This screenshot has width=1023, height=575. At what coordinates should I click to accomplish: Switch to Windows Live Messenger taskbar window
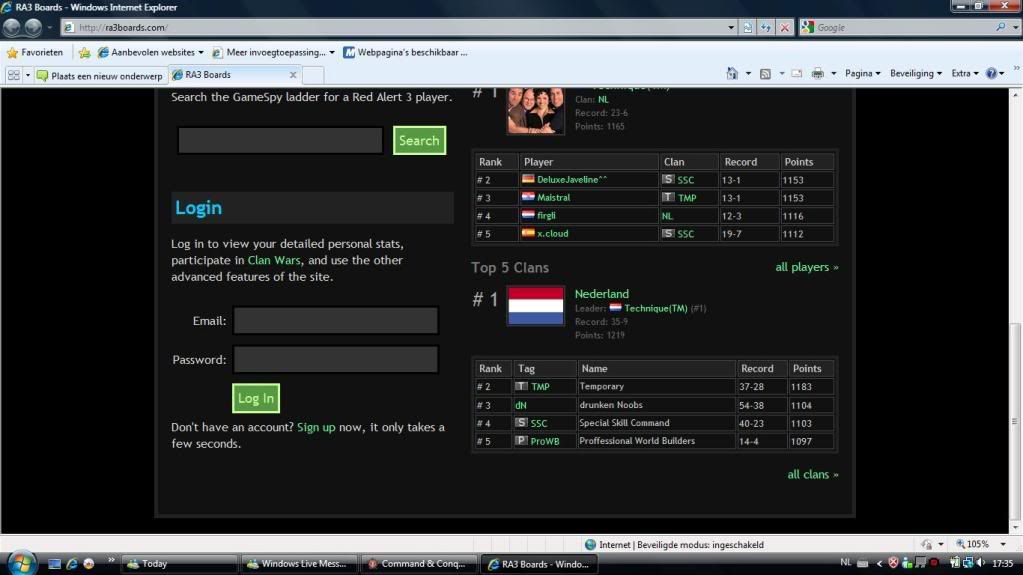click(298, 563)
